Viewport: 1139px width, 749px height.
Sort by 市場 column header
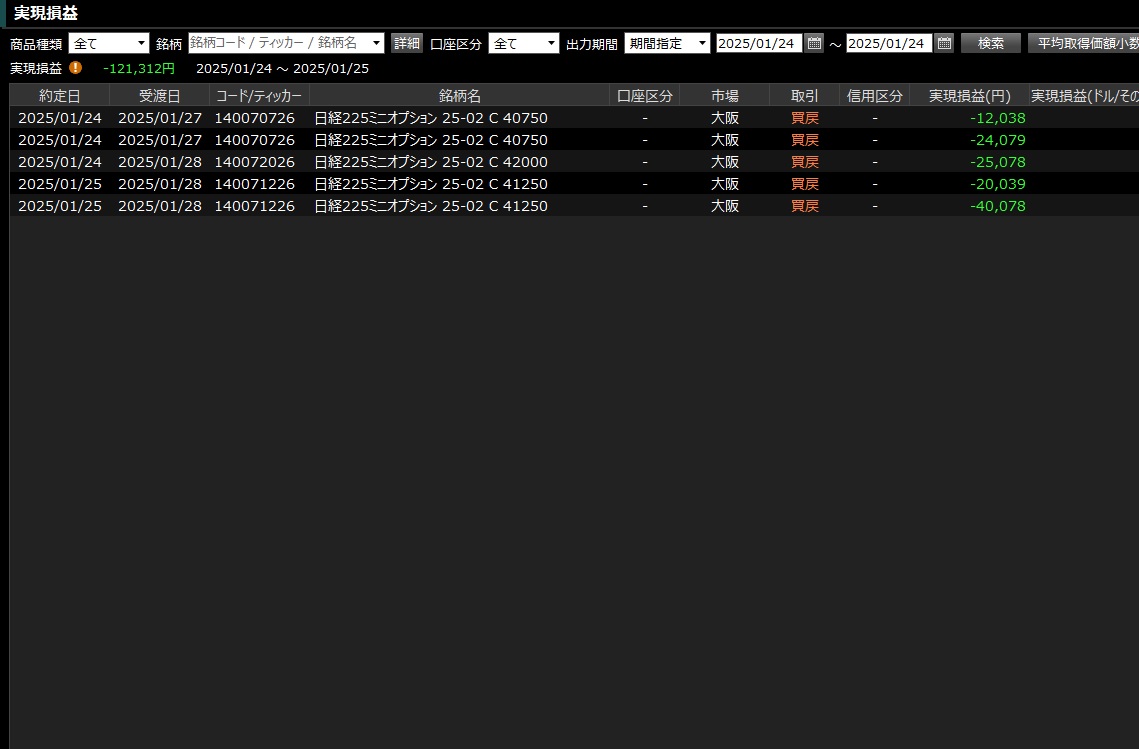point(725,96)
